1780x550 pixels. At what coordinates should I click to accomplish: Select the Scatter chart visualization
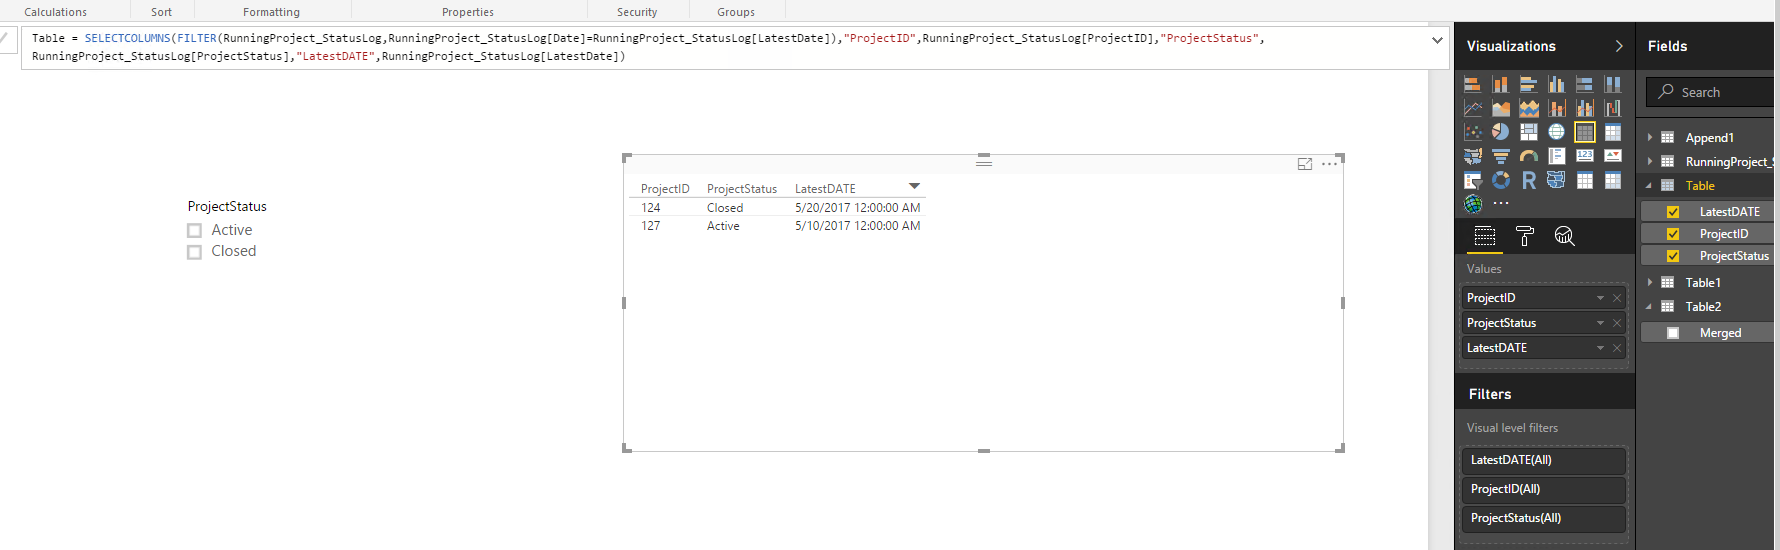point(1473,132)
